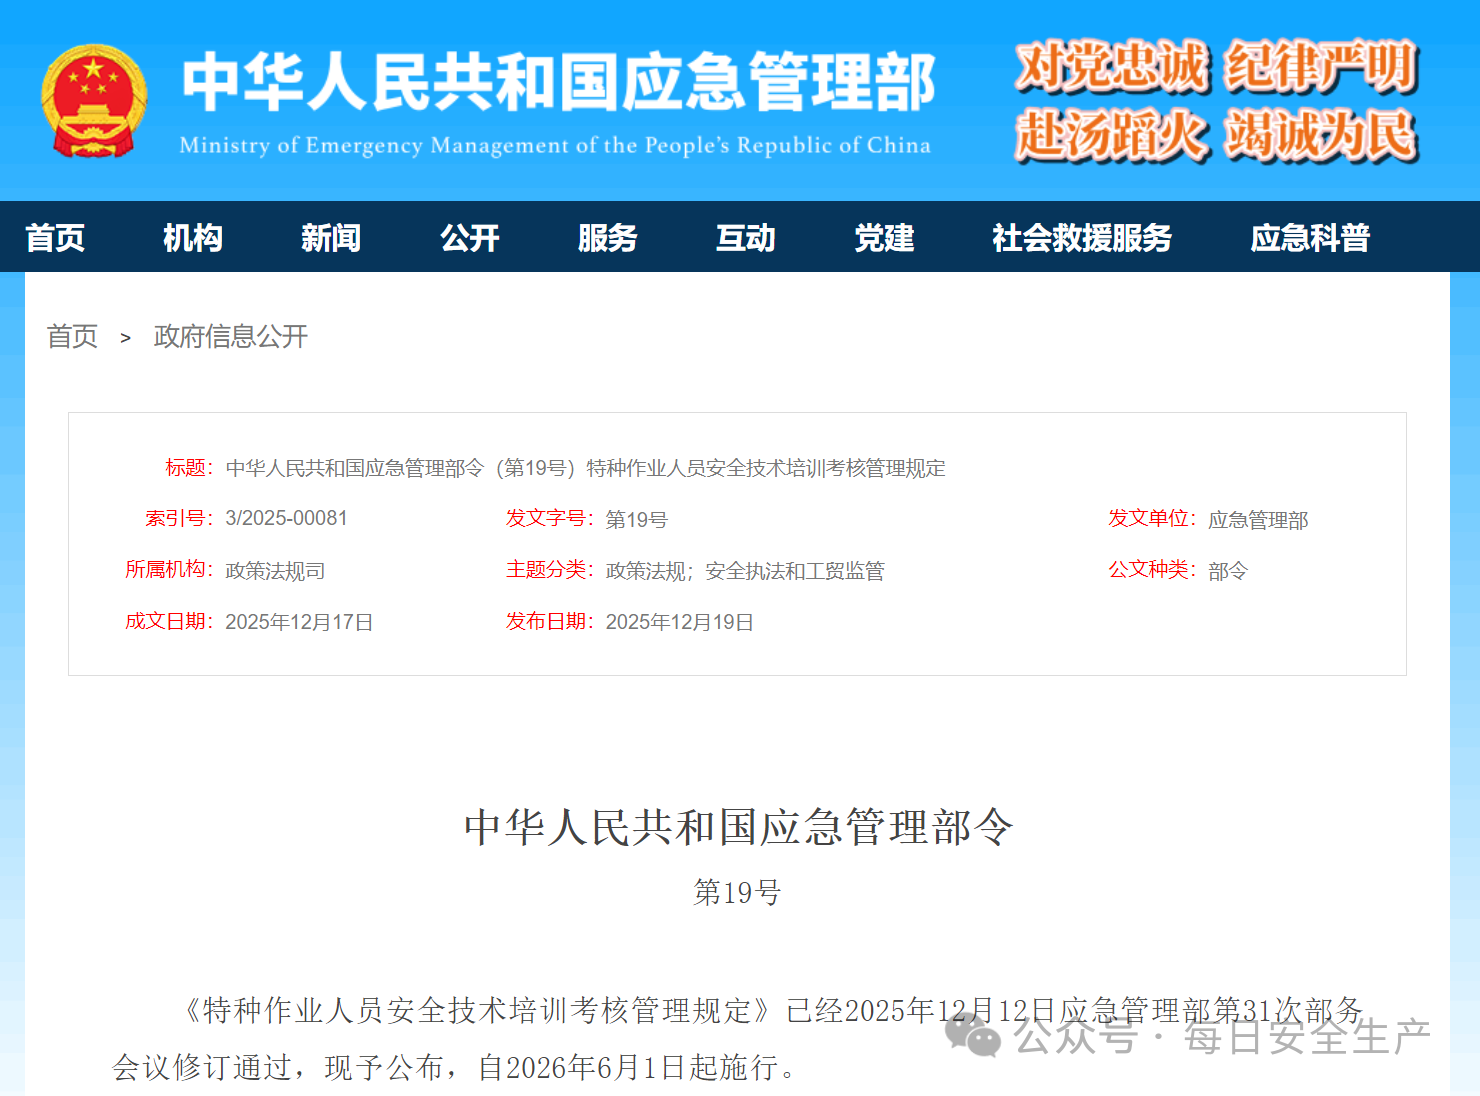Open the 首页 navigation item
Viewport: 1480px width, 1096px height.
point(54,237)
